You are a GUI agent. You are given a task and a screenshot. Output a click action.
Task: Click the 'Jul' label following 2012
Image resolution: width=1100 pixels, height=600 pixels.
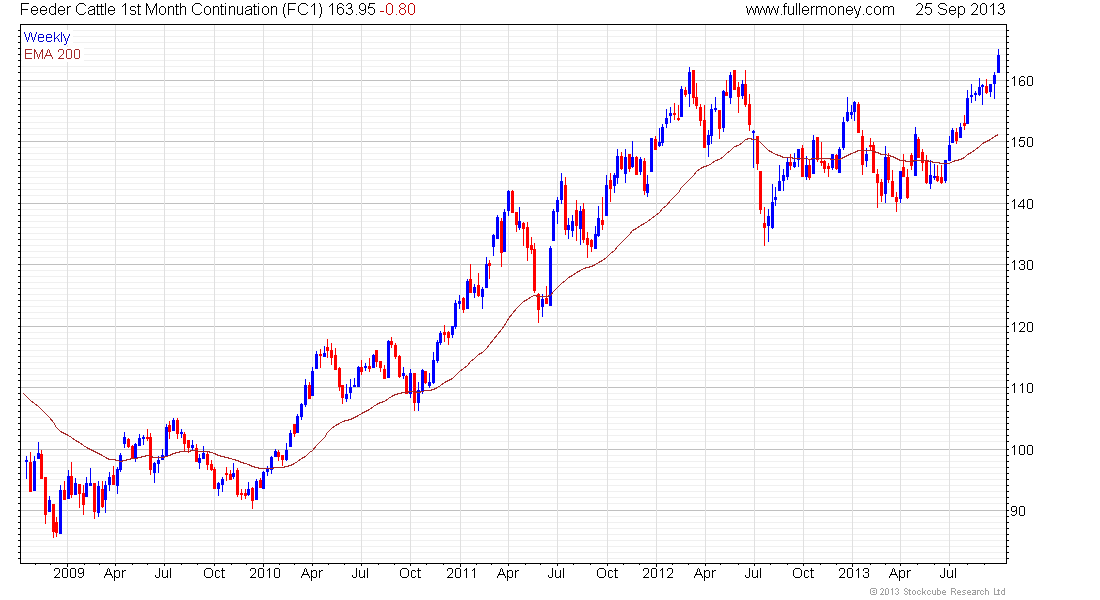[753, 573]
